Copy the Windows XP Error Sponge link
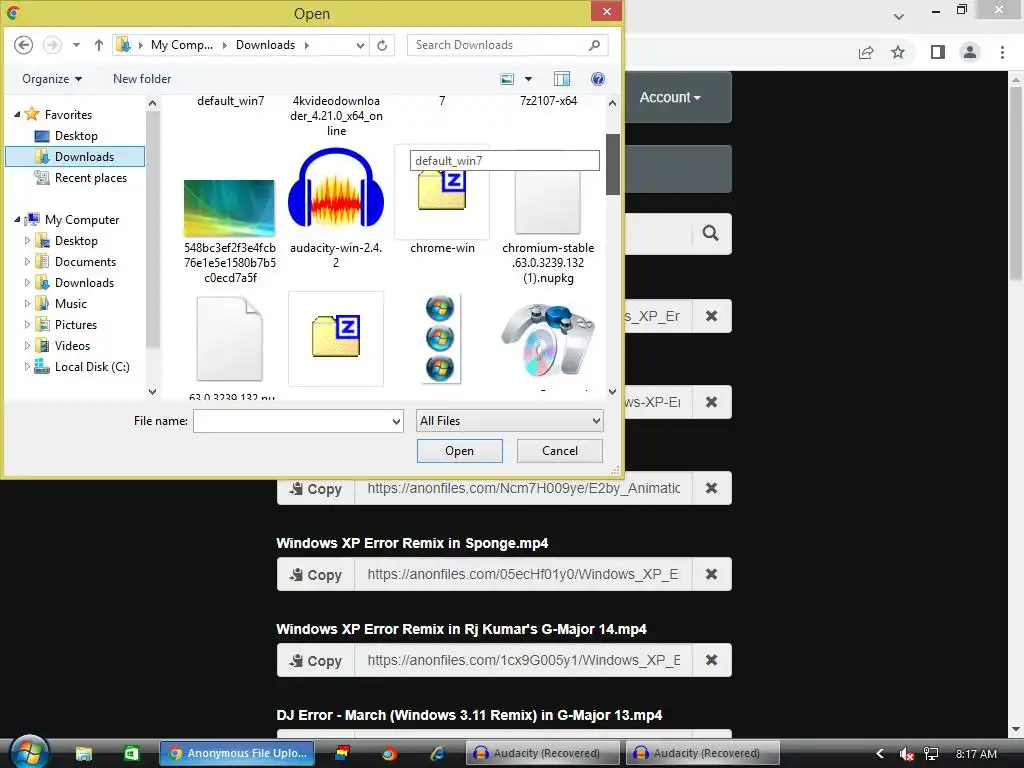This screenshot has width=1024, height=768. click(x=316, y=574)
